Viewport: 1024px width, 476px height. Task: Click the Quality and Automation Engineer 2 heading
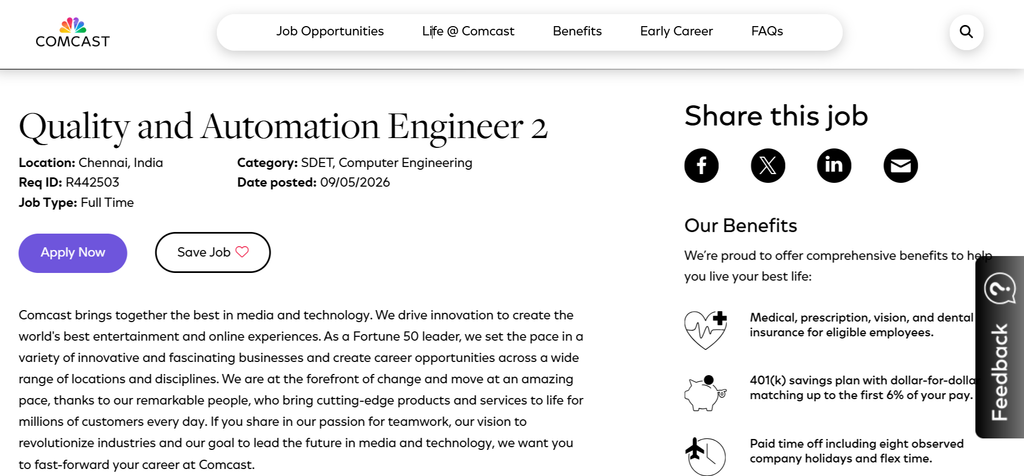pyautogui.click(x=283, y=127)
